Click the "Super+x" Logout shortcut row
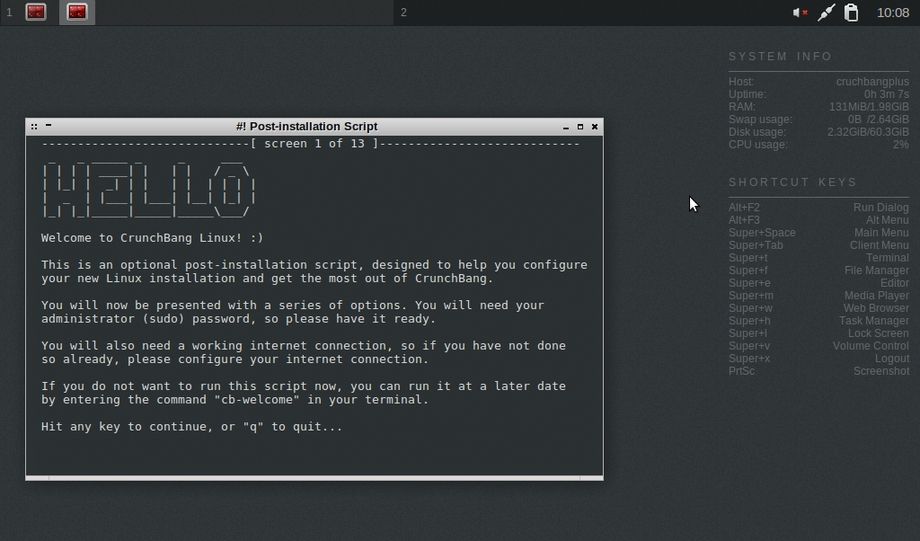Screen dimensions: 920x541 pos(818,359)
